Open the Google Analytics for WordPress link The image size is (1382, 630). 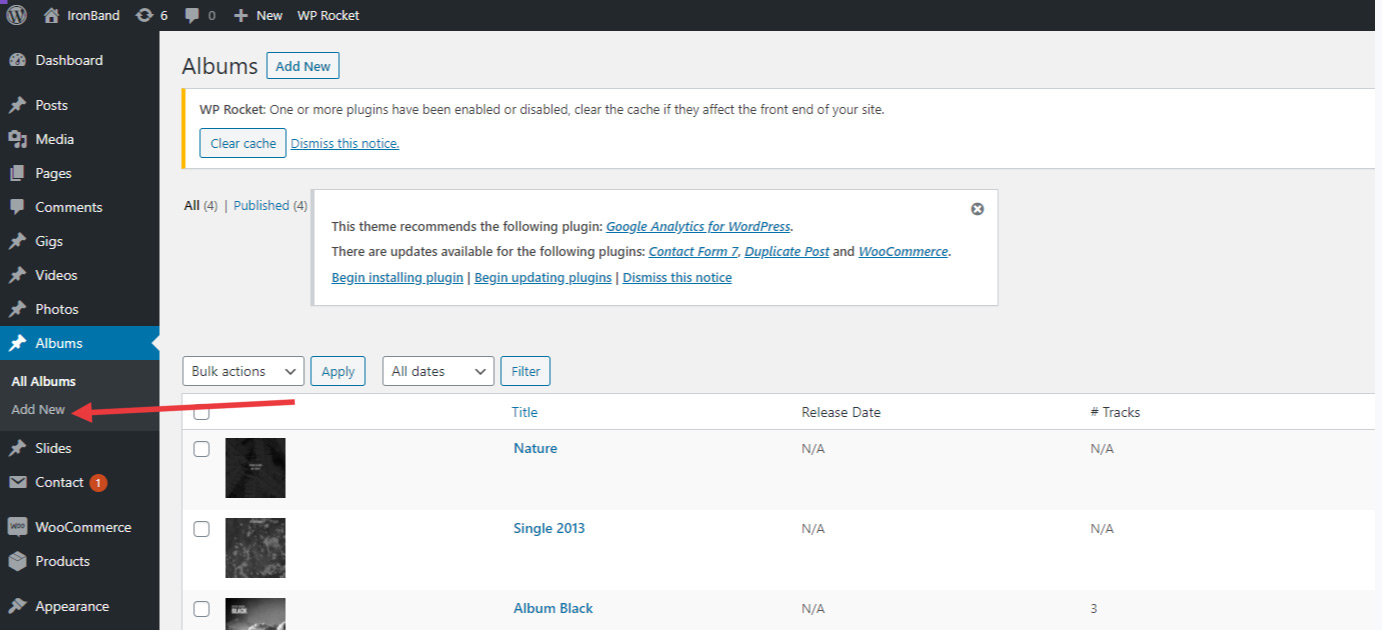698,226
